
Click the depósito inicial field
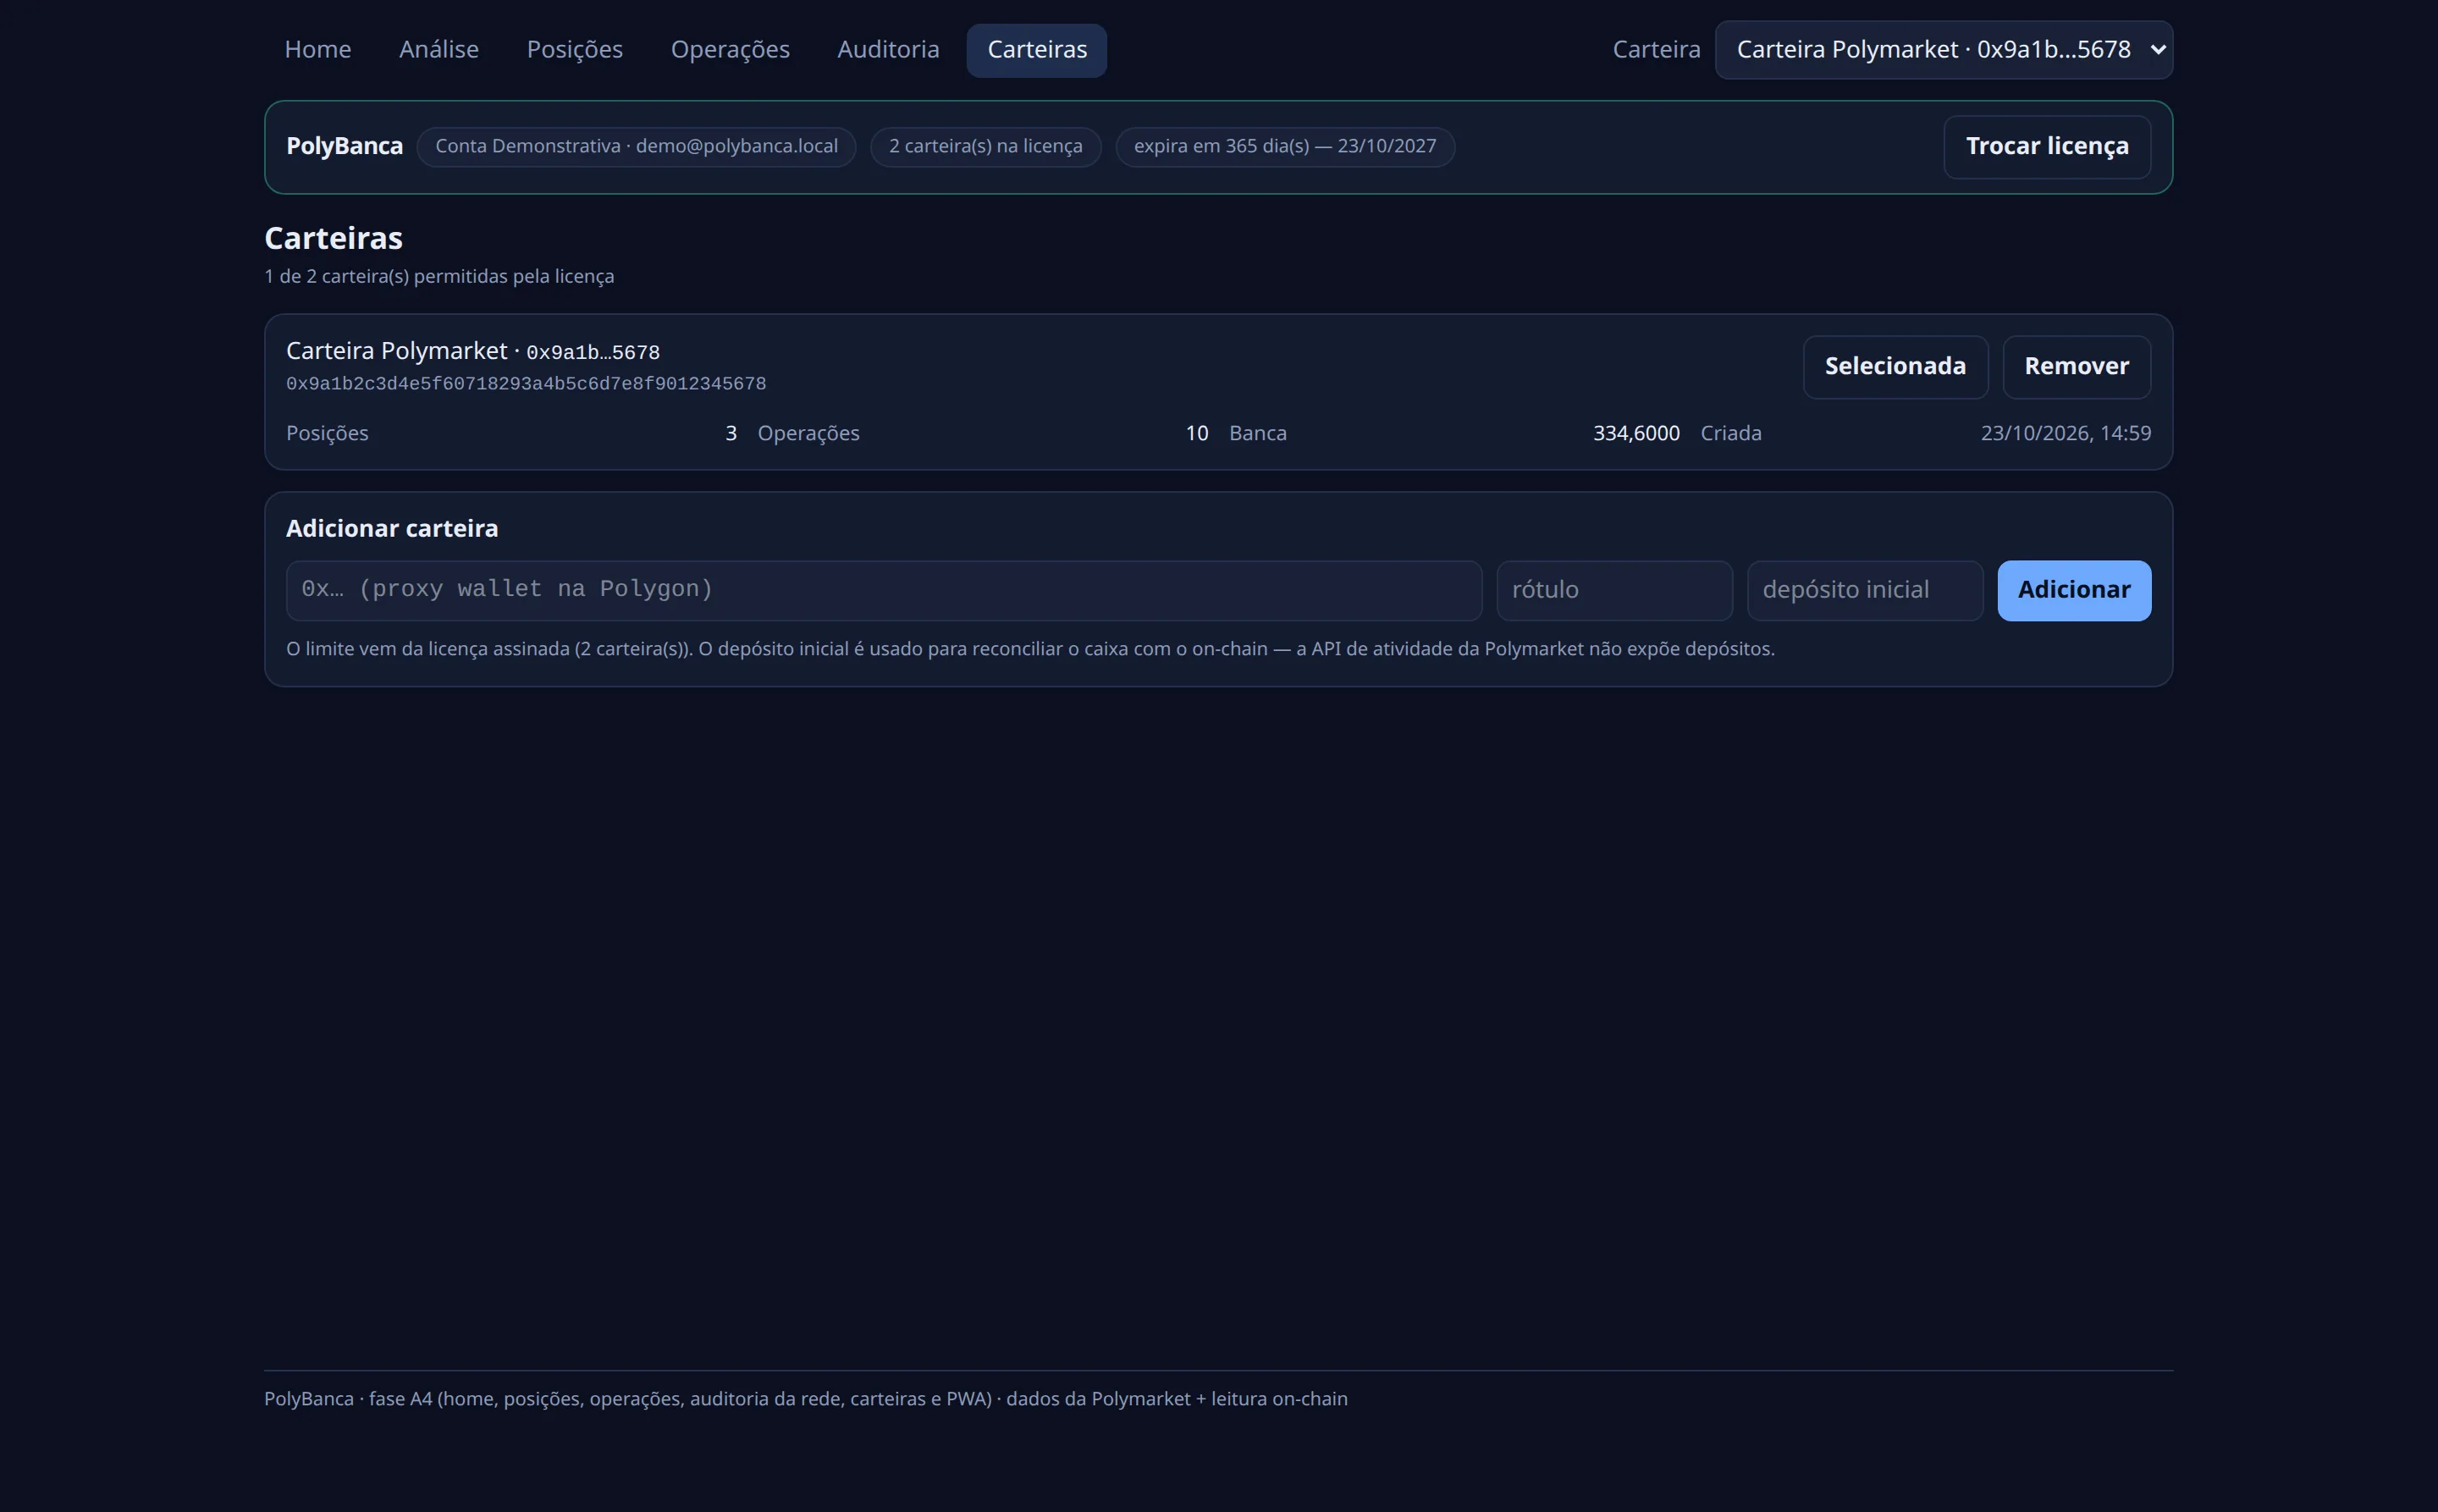coord(1864,590)
